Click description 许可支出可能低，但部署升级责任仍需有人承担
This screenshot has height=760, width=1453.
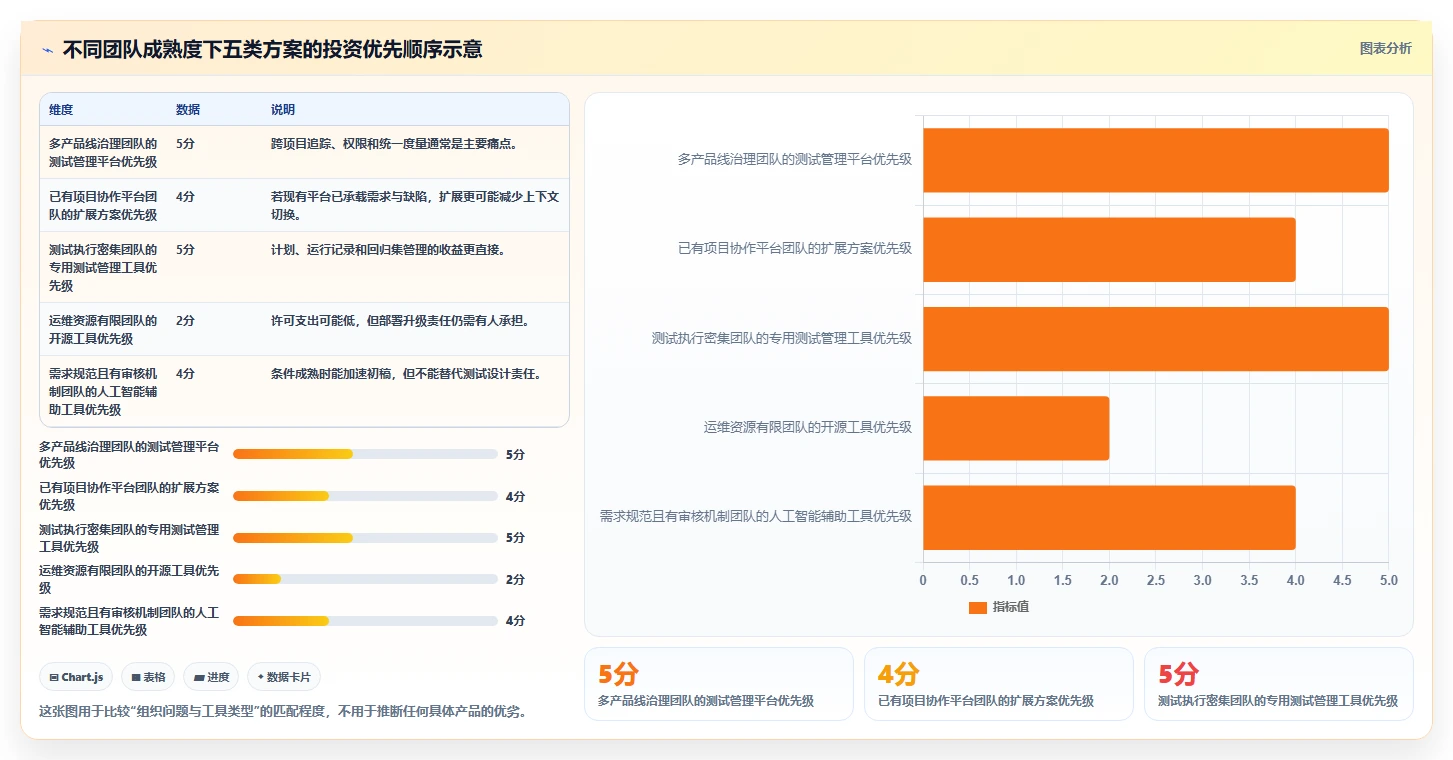[402, 321]
